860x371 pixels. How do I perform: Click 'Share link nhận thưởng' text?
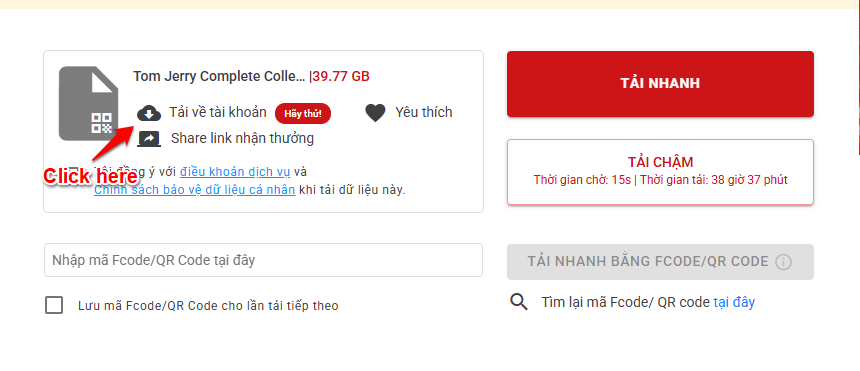point(242,138)
